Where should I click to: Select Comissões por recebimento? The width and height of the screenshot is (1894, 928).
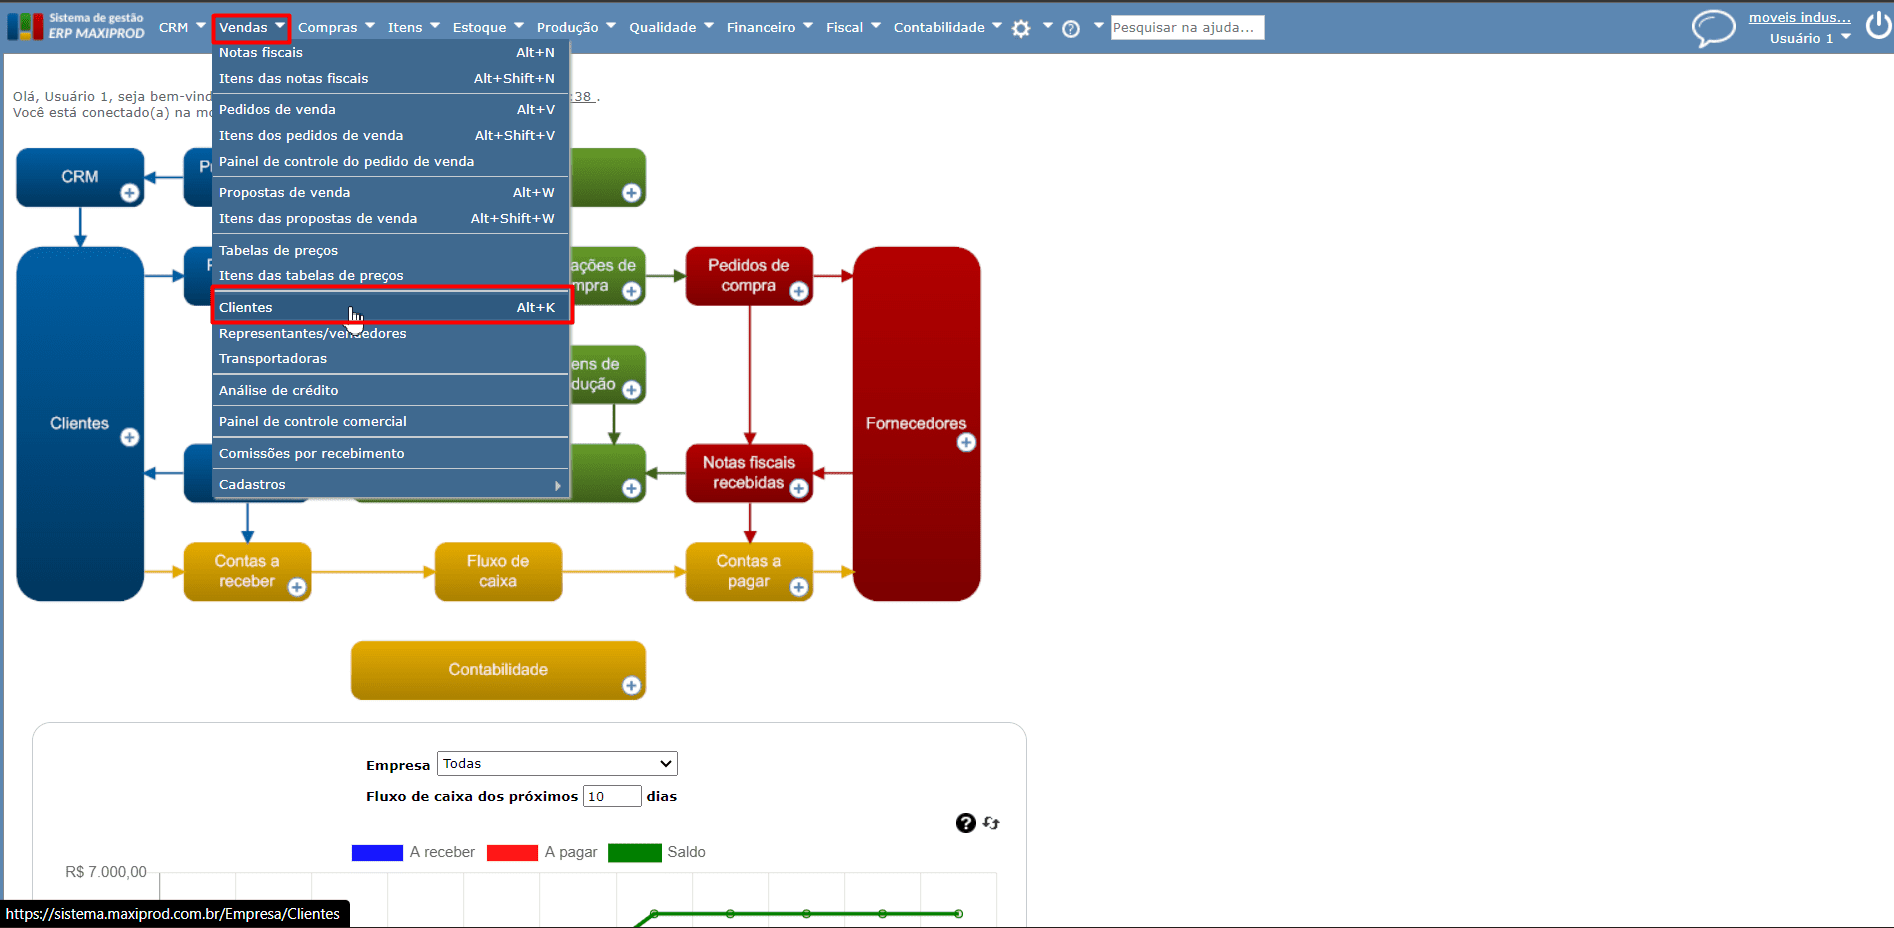point(391,453)
